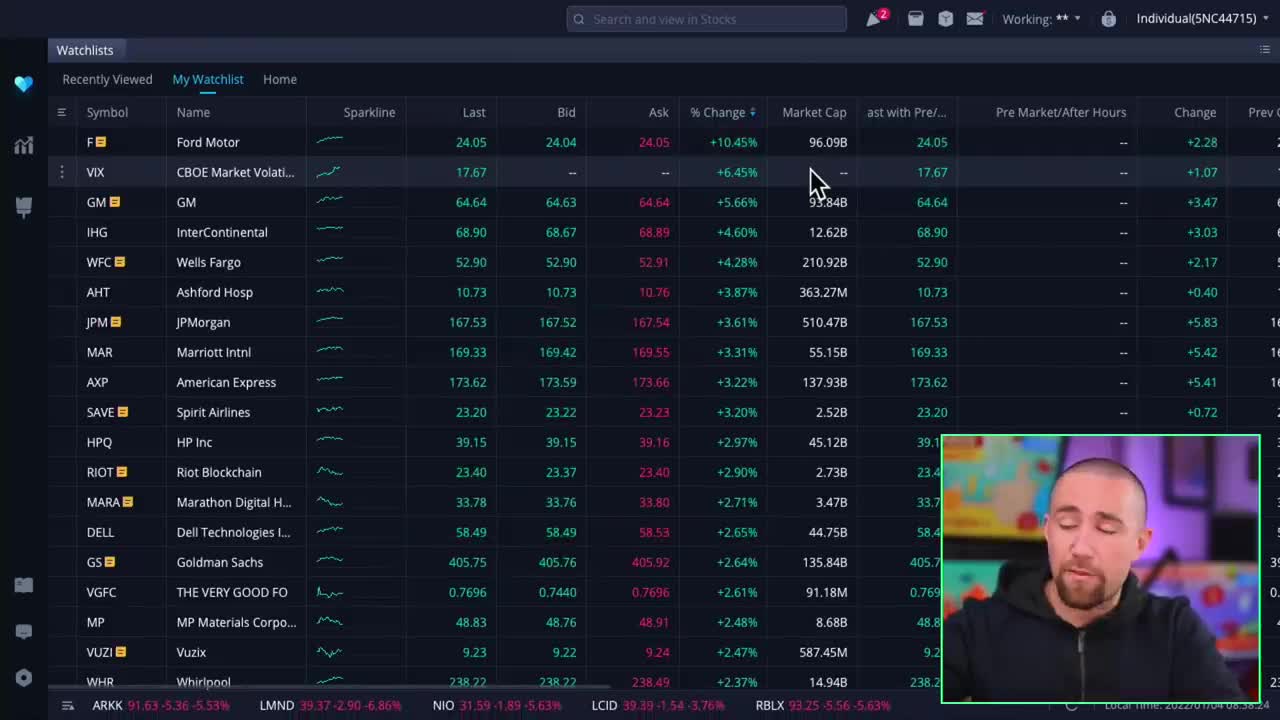This screenshot has height=720, width=1280.
Task: Click the yellow note badge next to SAVE
Action: coord(123,412)
